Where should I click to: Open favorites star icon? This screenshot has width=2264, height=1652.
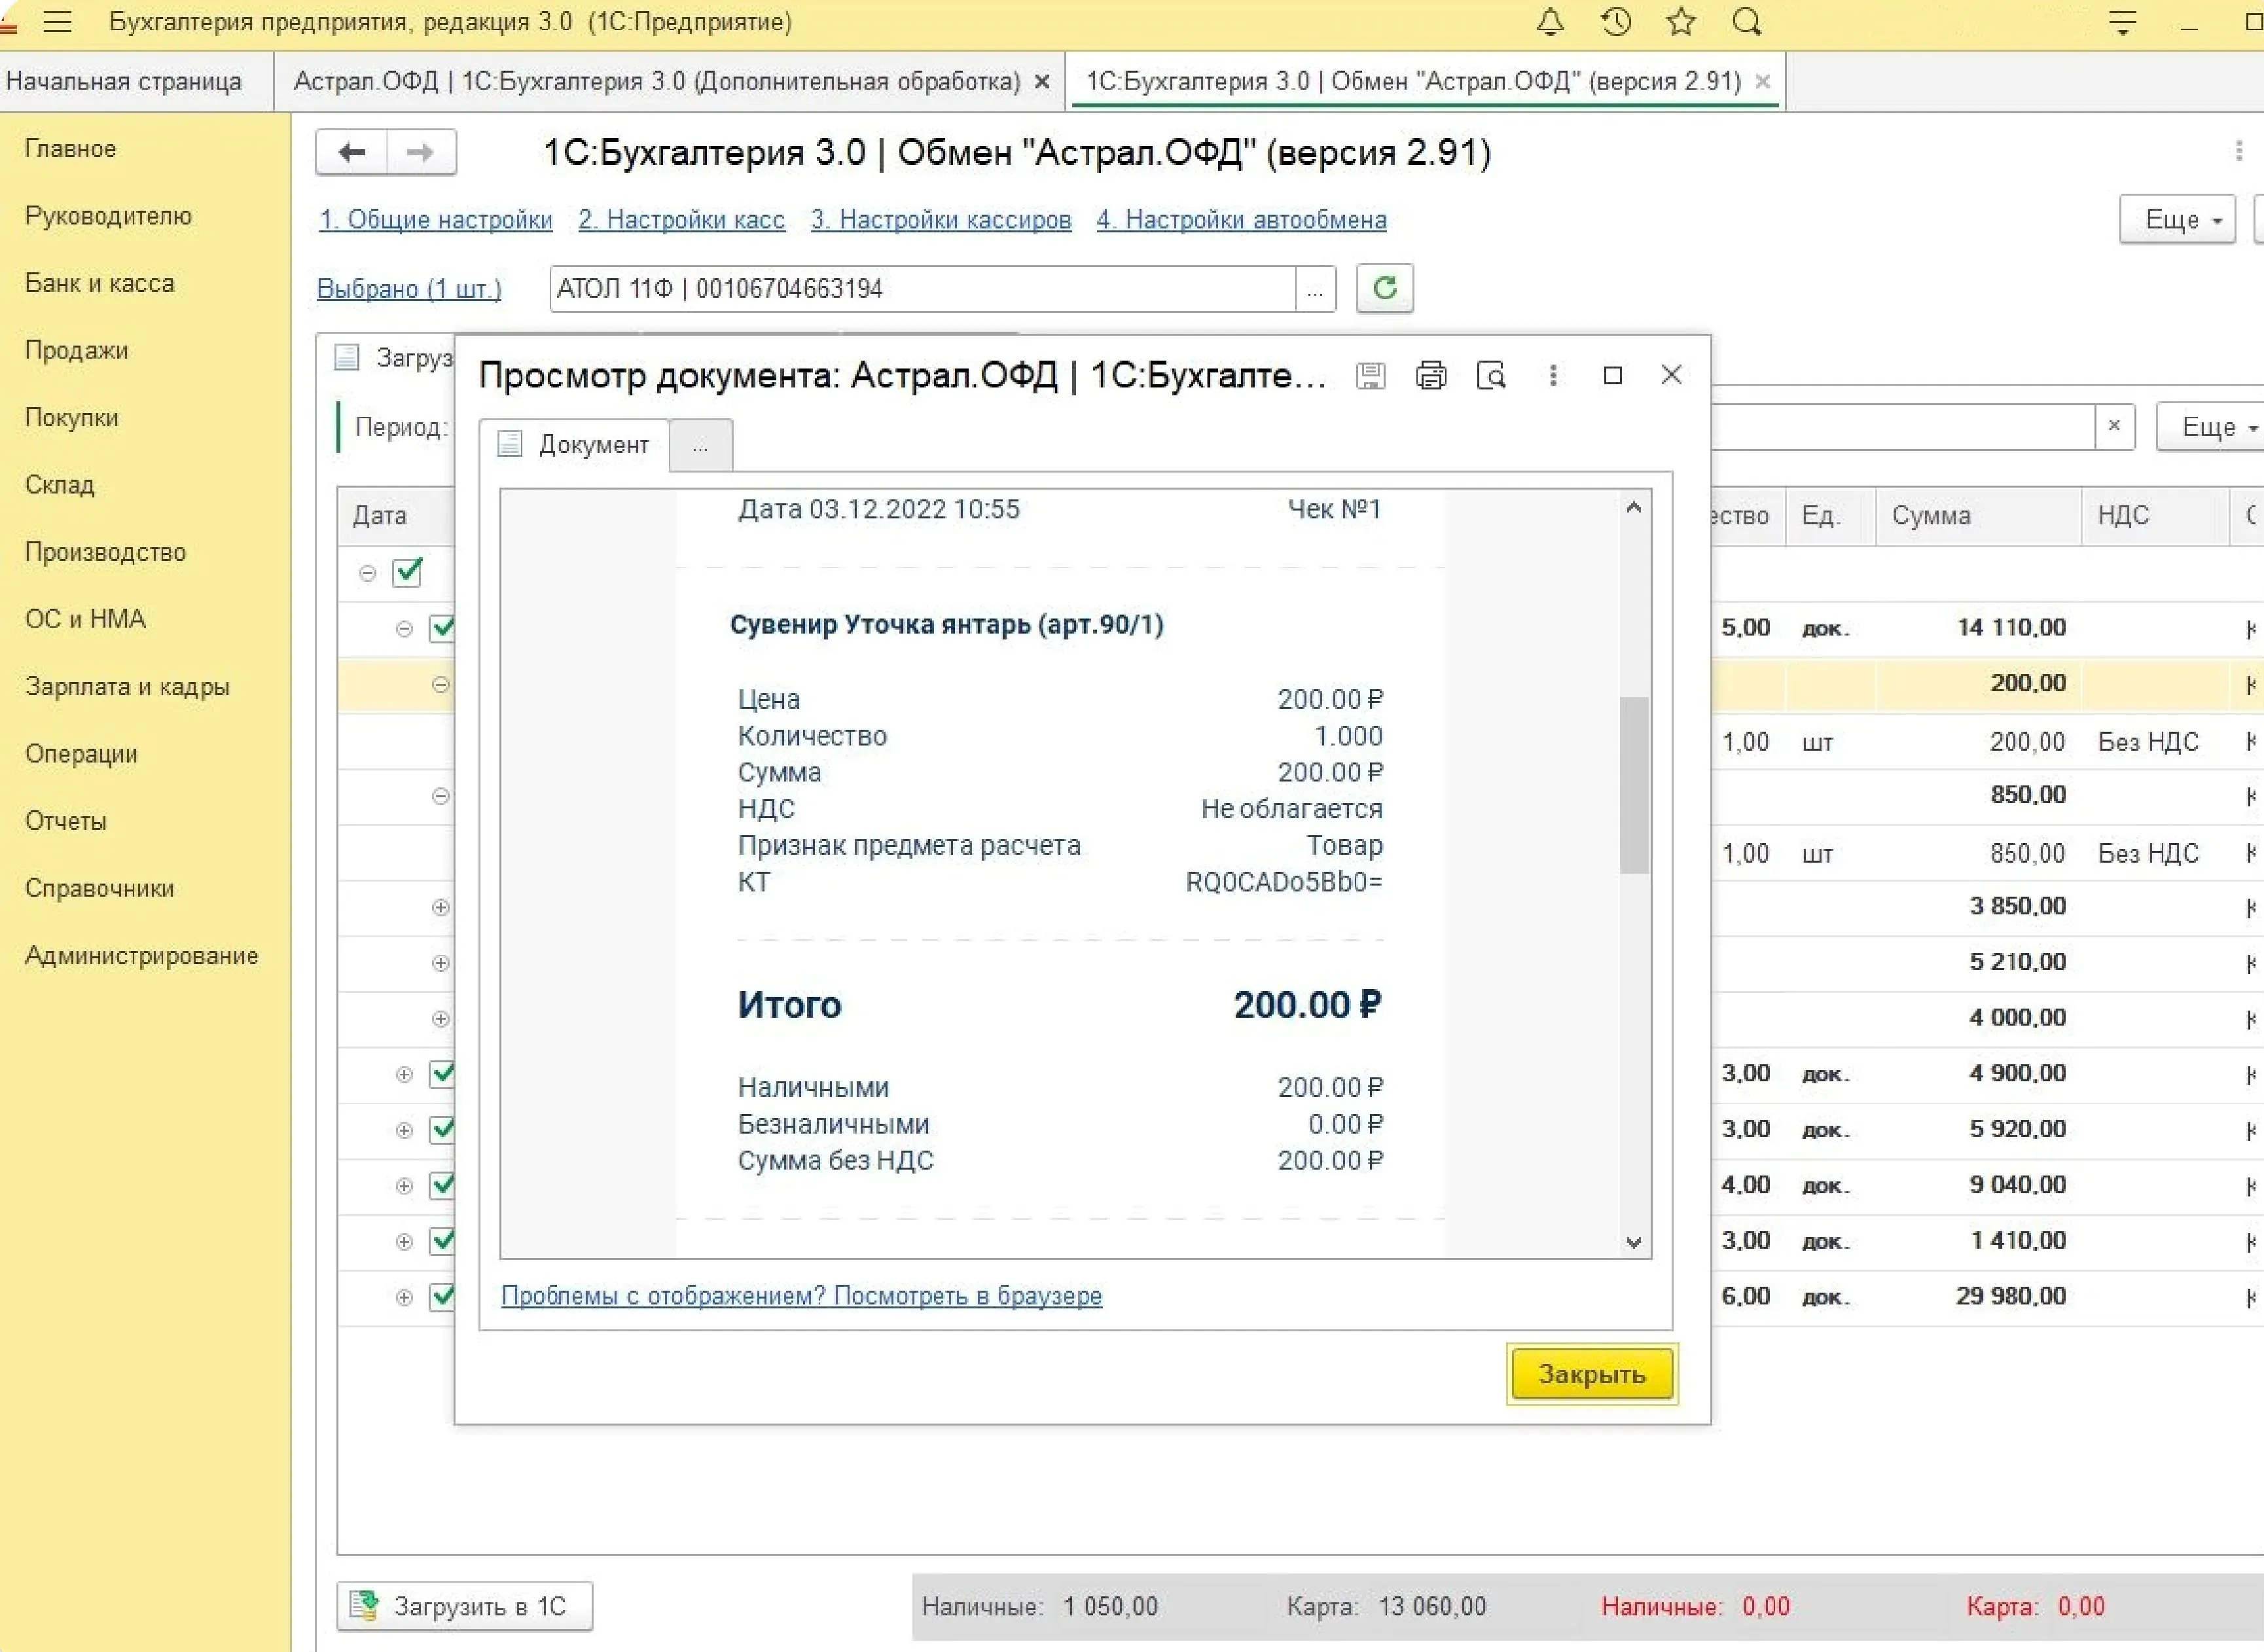pyautogui.click(x=1681, y=22)
